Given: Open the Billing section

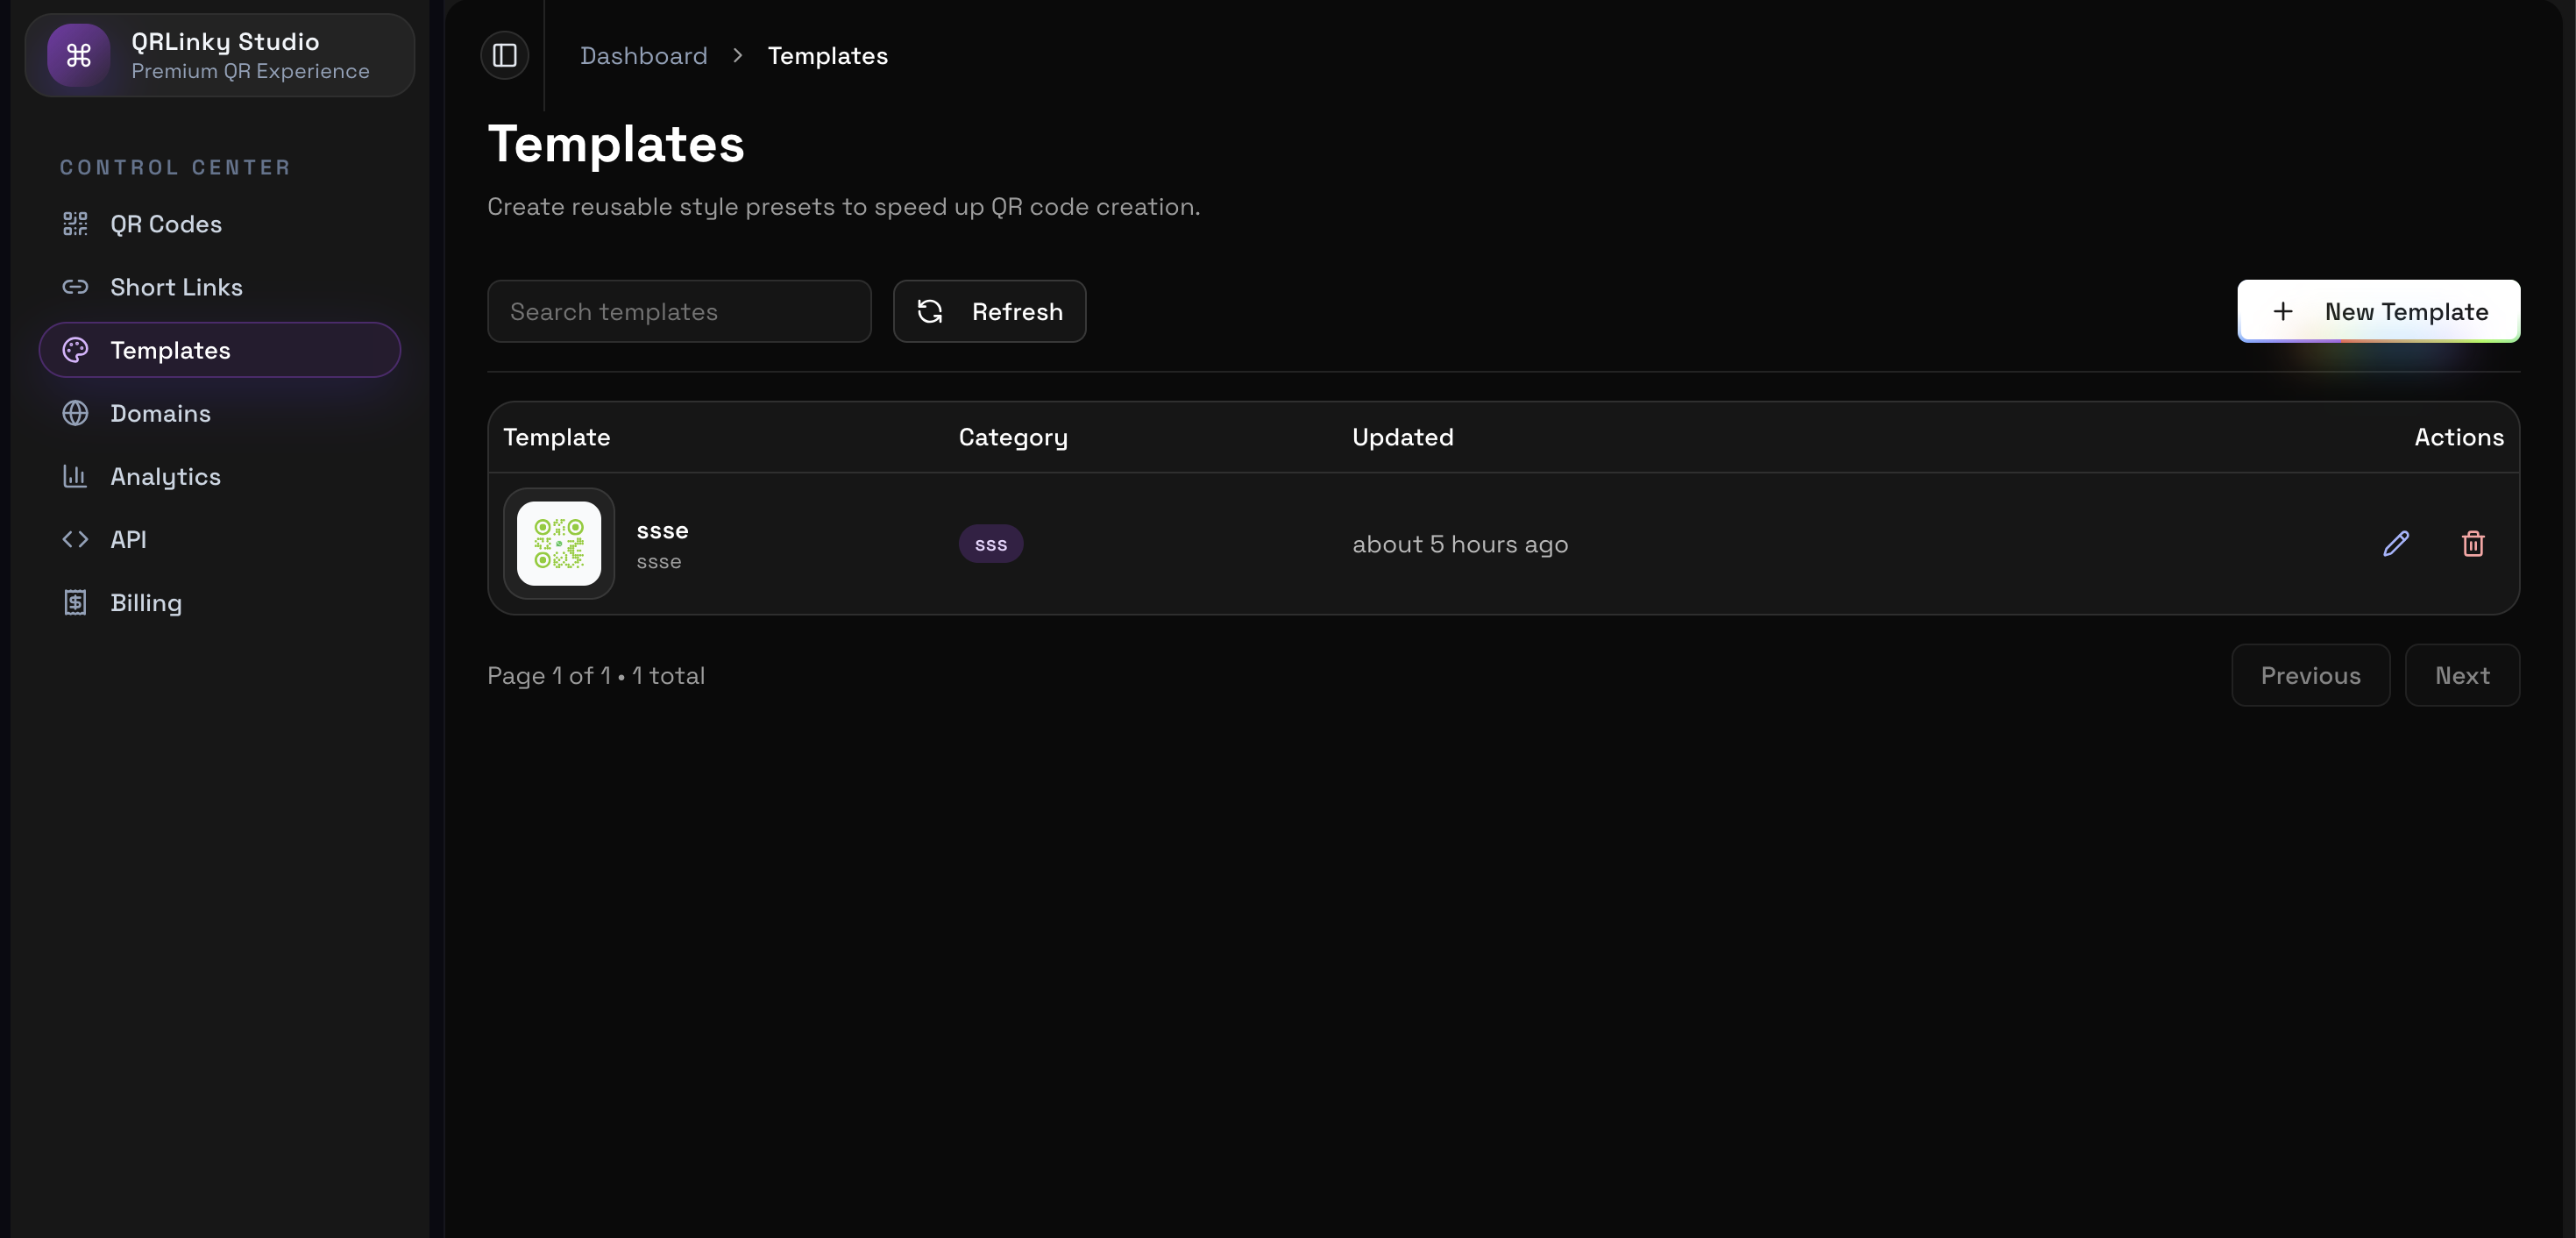Looking at the screenshot, I should click(146, 601).
